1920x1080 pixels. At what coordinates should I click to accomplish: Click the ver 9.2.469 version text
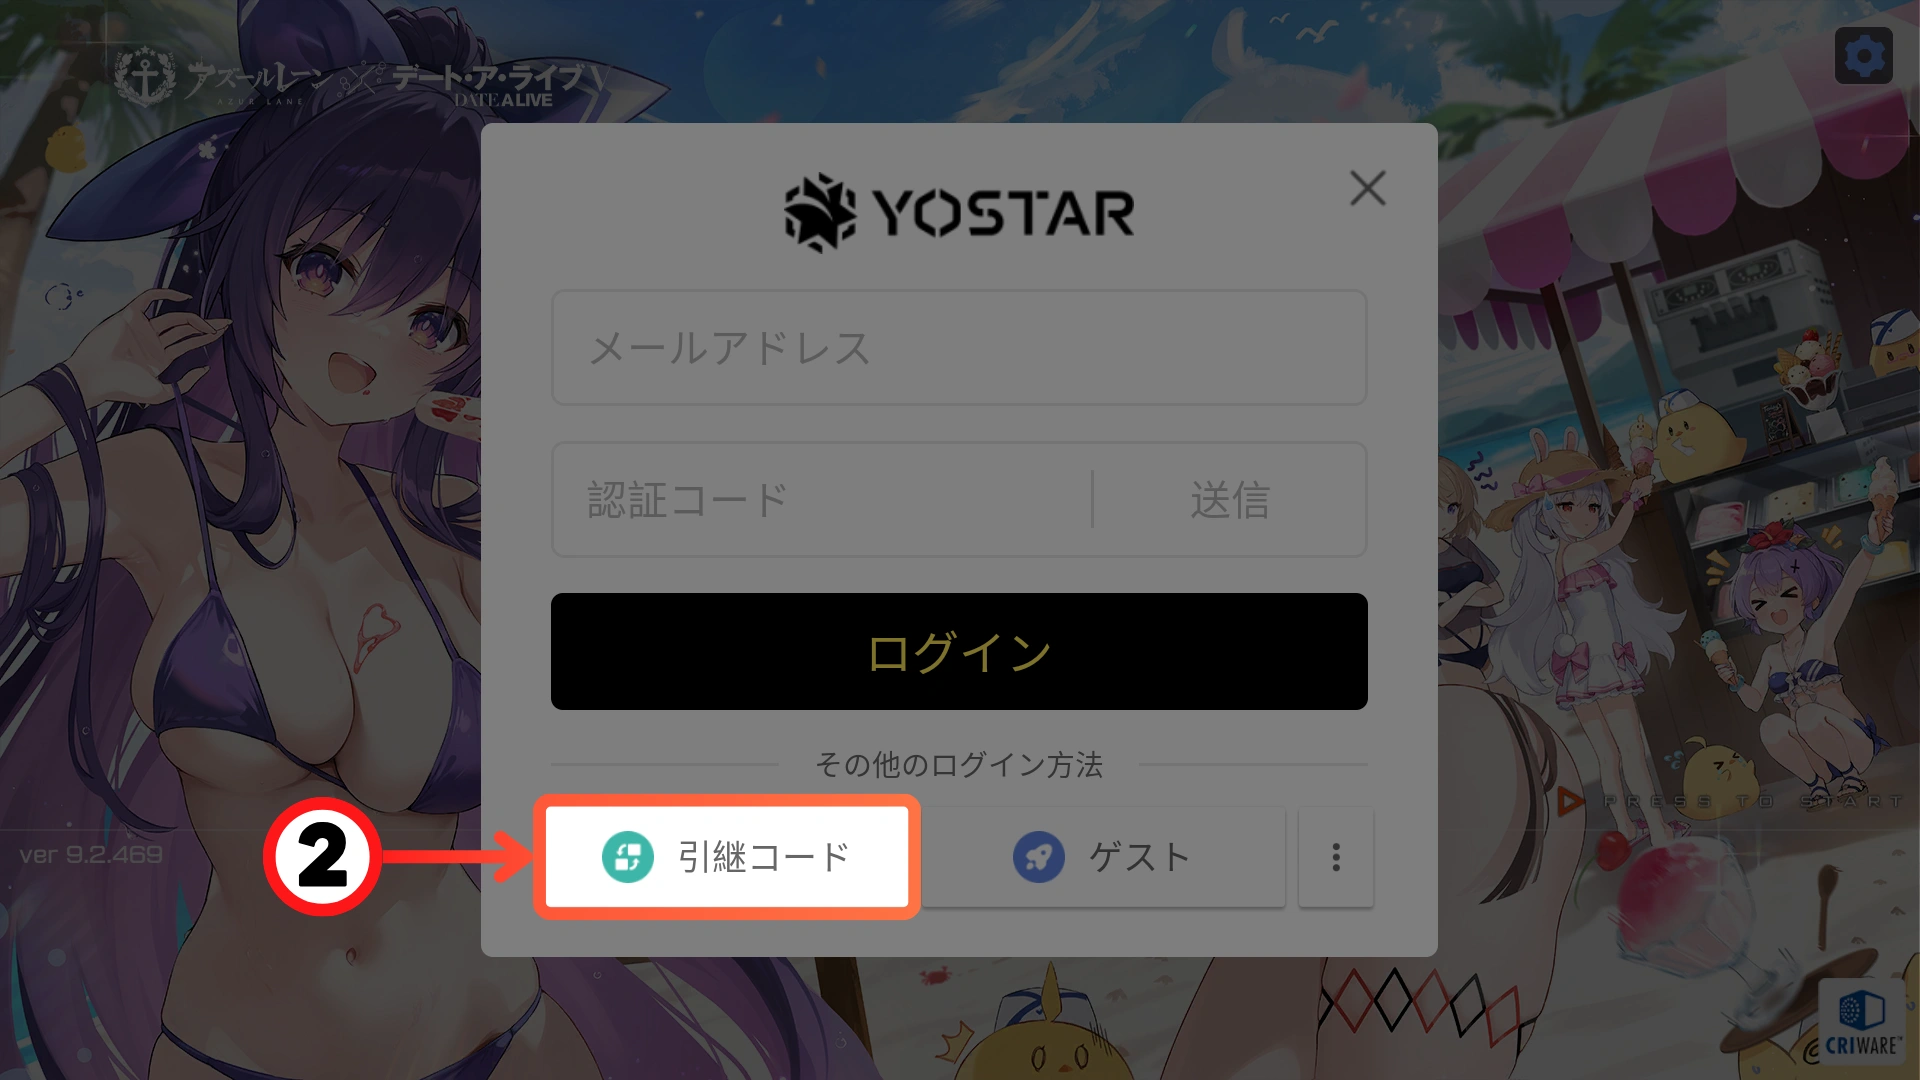[x=91, y=855]
